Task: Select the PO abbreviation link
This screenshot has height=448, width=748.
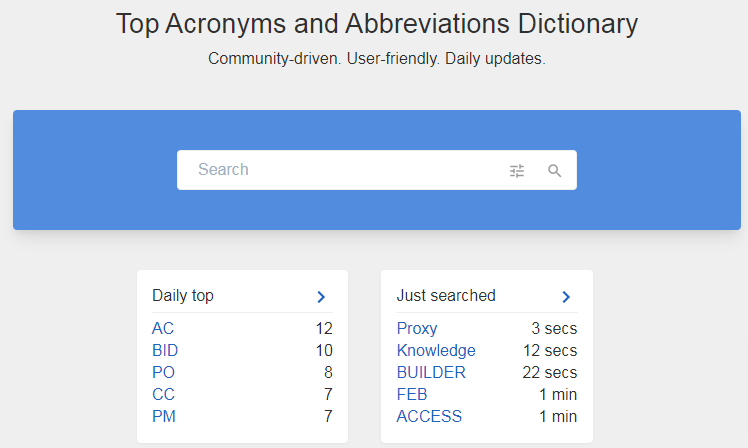Action: pyautogui.click(x=163, y=372)
